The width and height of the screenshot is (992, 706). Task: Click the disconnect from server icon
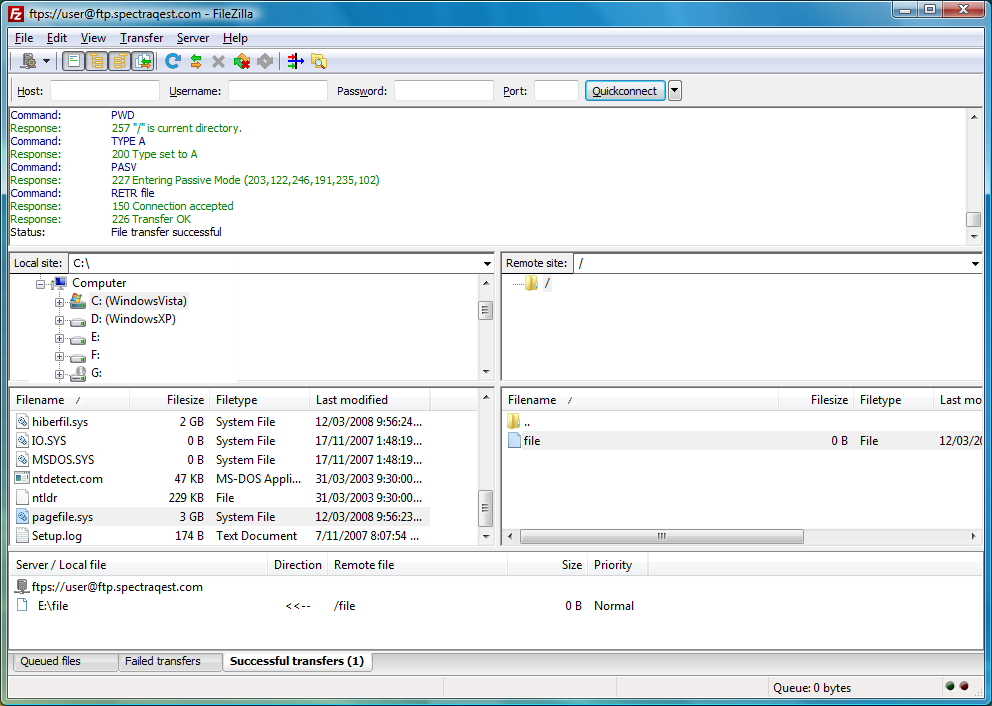tap(242, 62)
